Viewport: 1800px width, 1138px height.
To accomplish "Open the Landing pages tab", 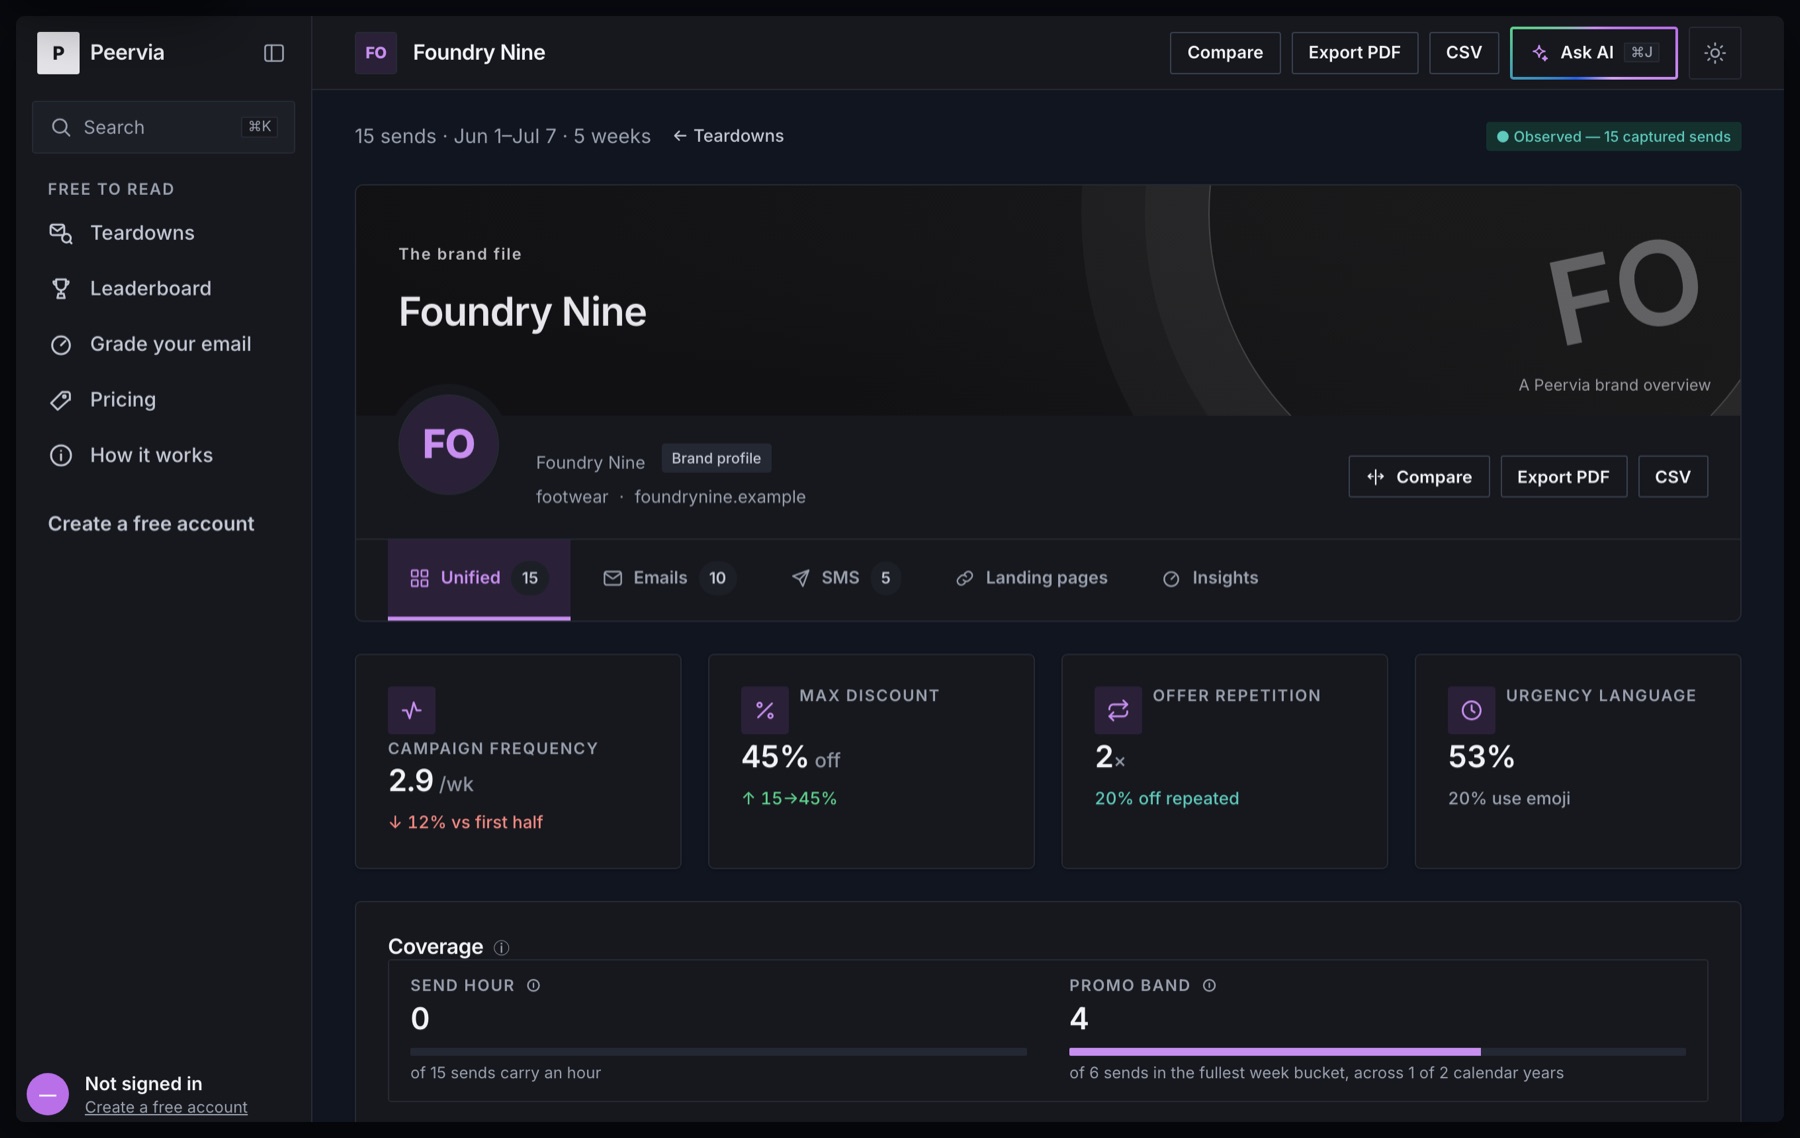I will (1032, 579).
